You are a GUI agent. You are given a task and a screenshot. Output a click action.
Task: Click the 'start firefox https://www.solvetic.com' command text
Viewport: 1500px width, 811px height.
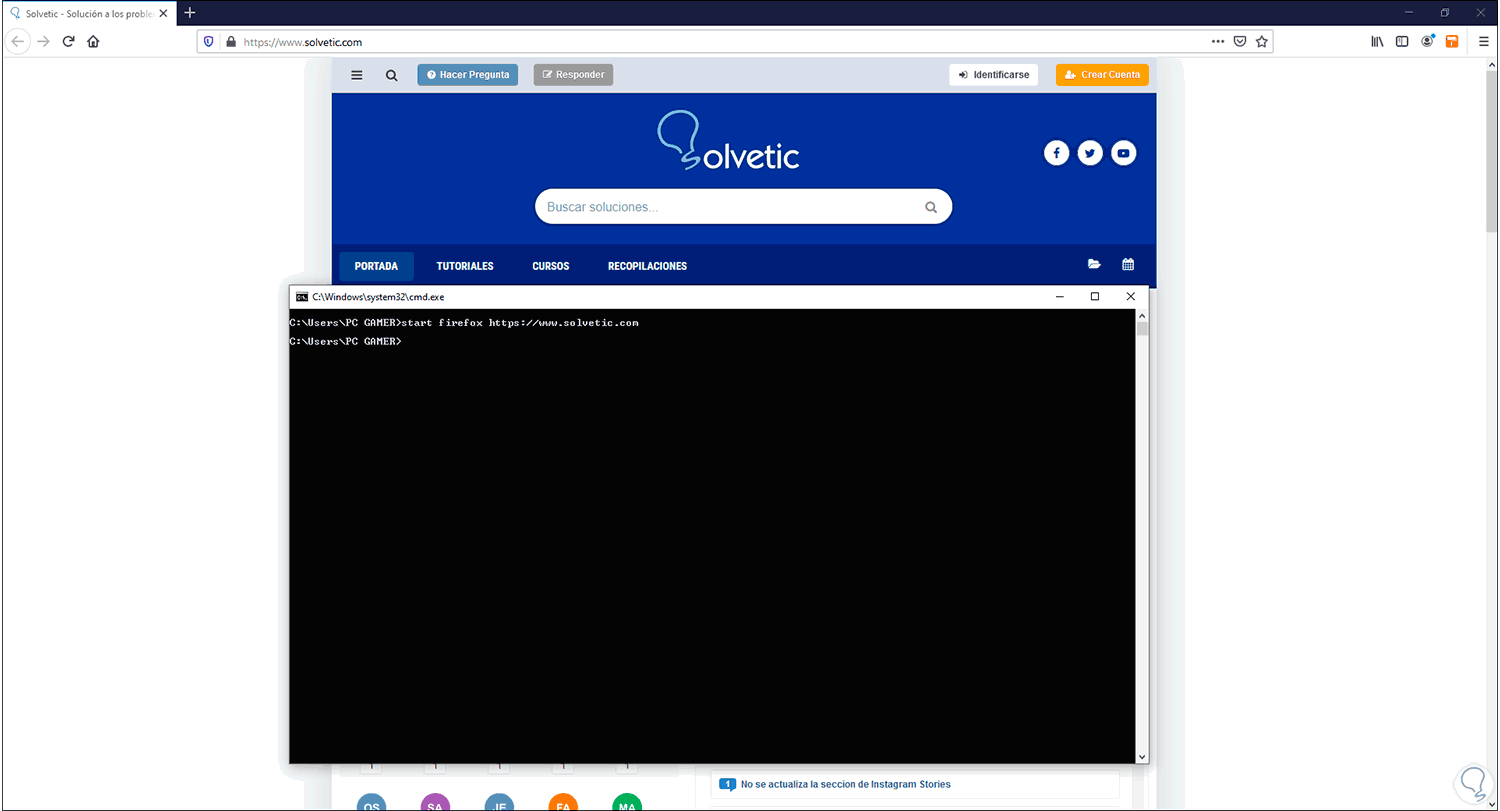520,323
